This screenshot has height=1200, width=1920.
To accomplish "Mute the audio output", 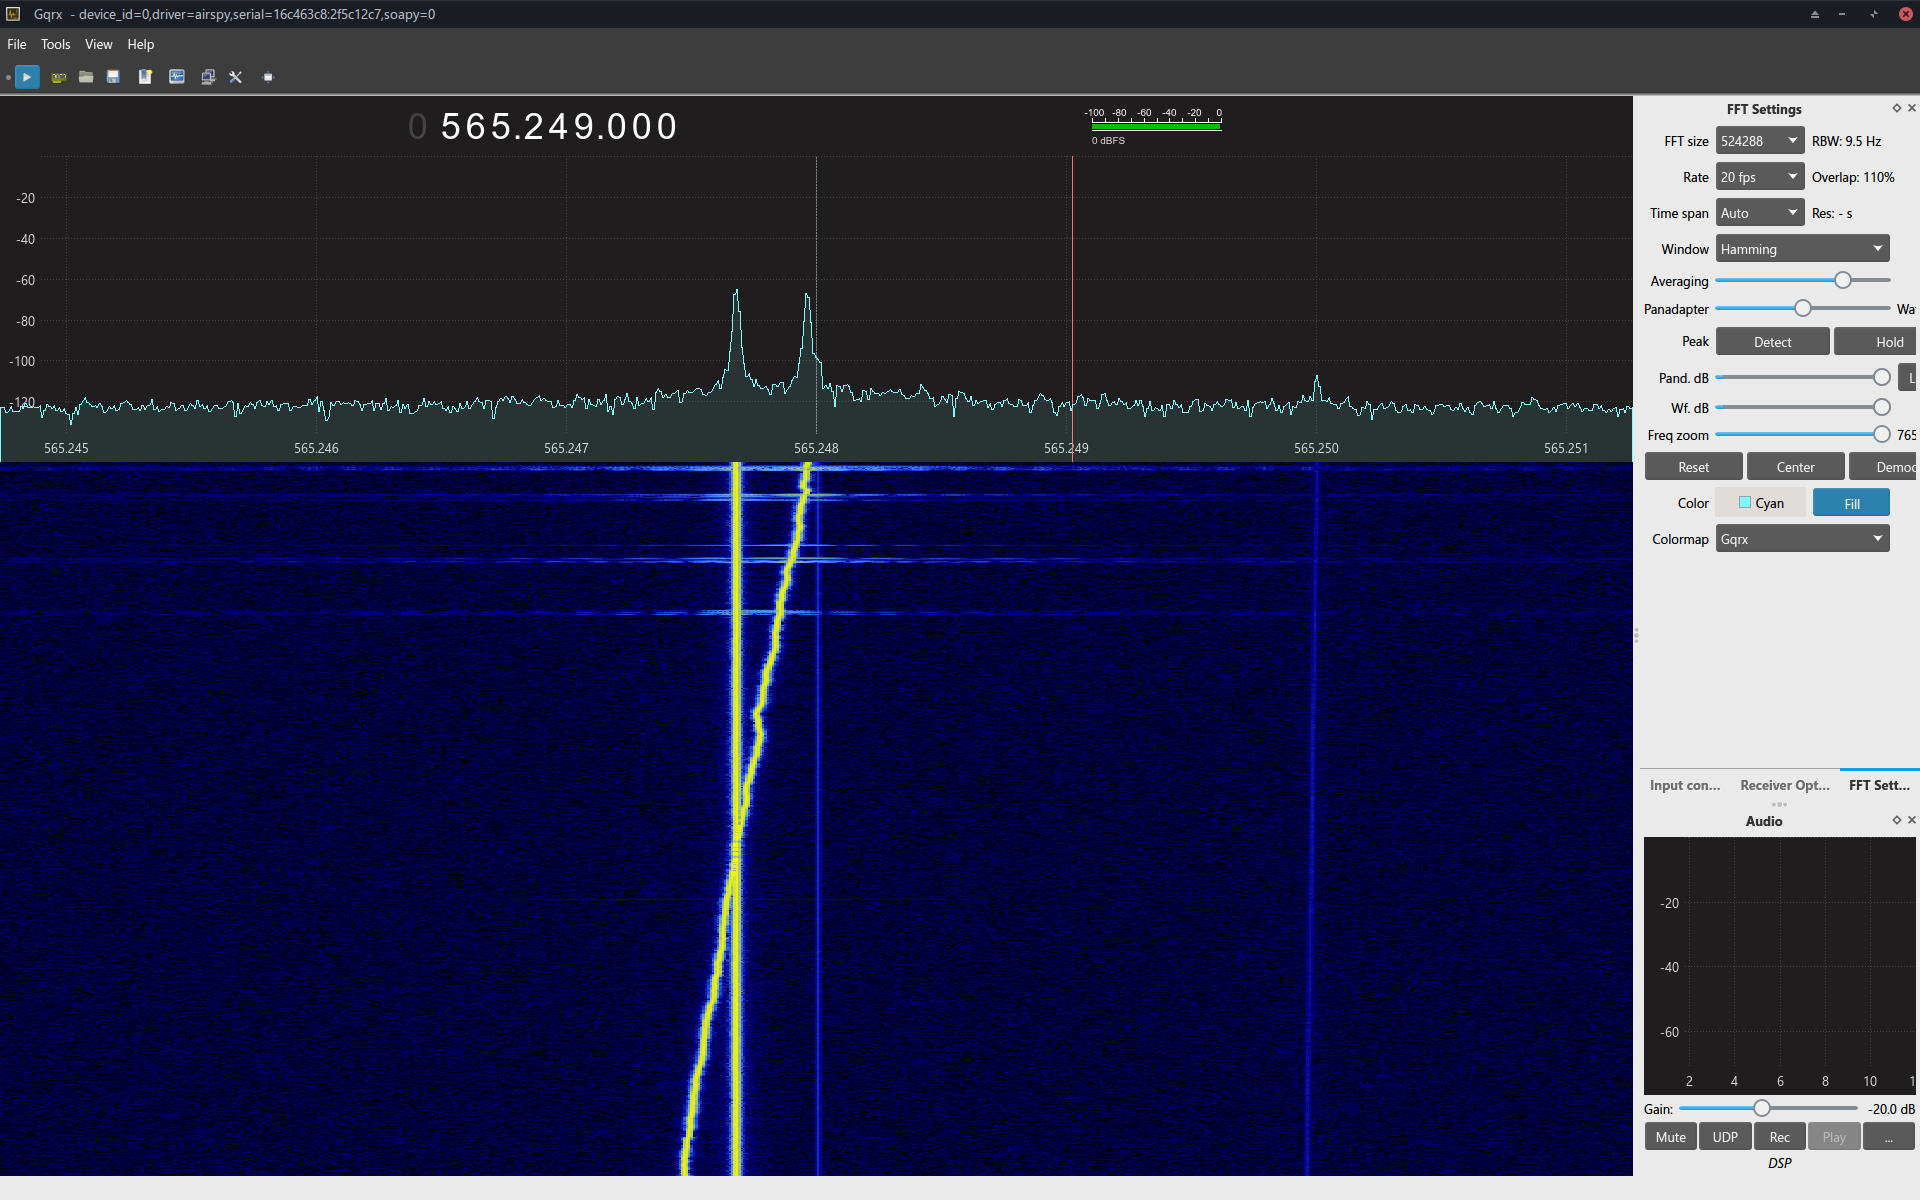I will [1670, 1137].
